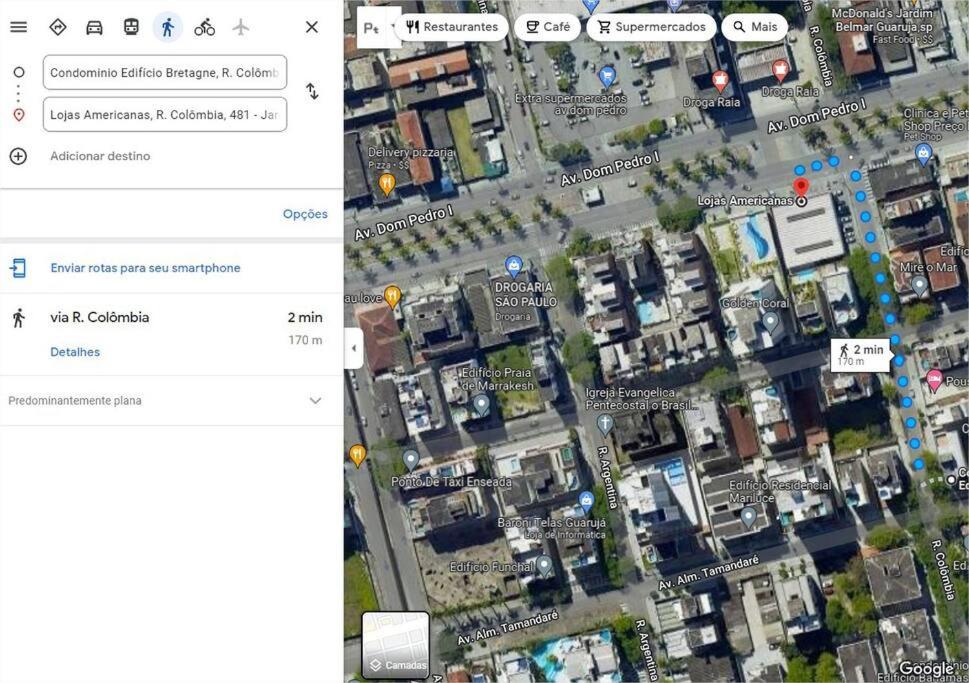969x683 pixels.
Task: Click Enviar rotas para seu smartphone
Action: (145, 268)
